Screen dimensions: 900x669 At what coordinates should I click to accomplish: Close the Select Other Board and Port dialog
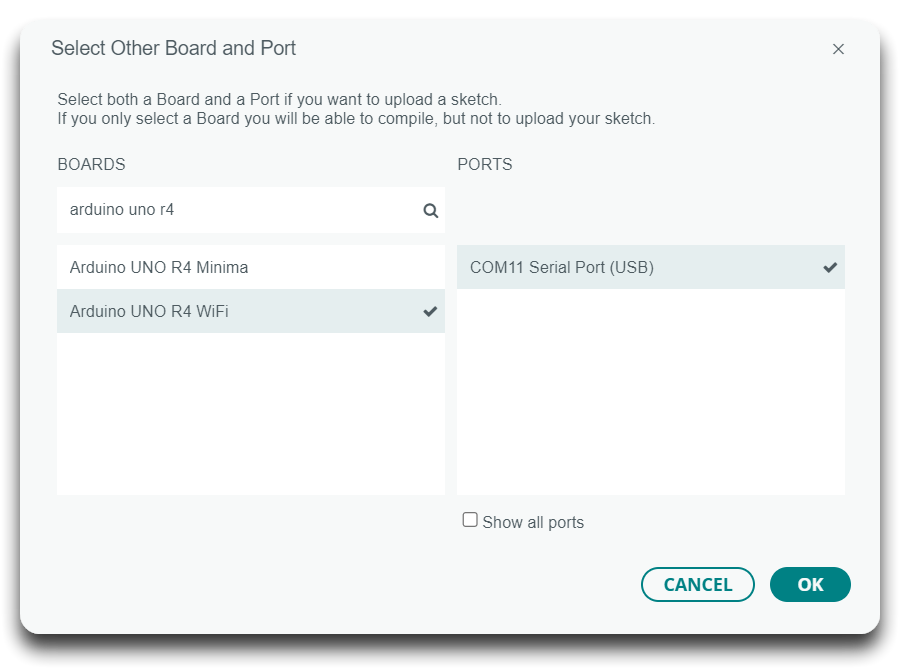pos(838,49)
